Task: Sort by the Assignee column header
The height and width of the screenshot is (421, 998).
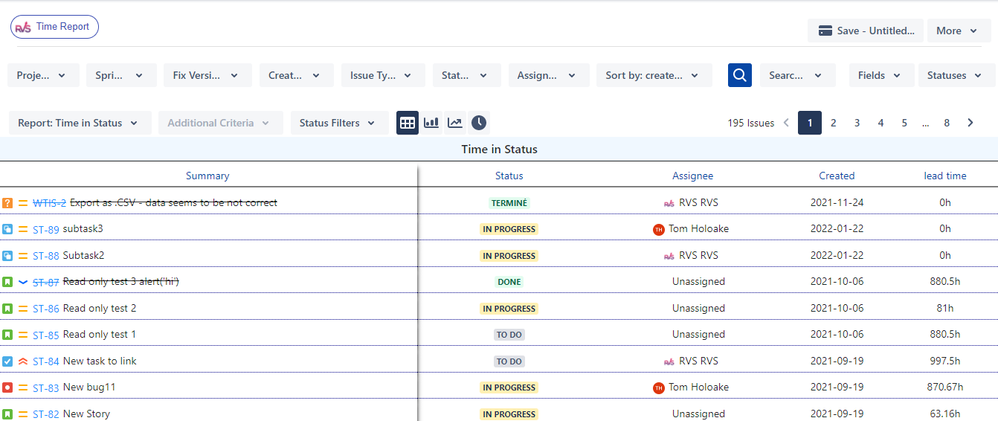Action: coord(692,176)
